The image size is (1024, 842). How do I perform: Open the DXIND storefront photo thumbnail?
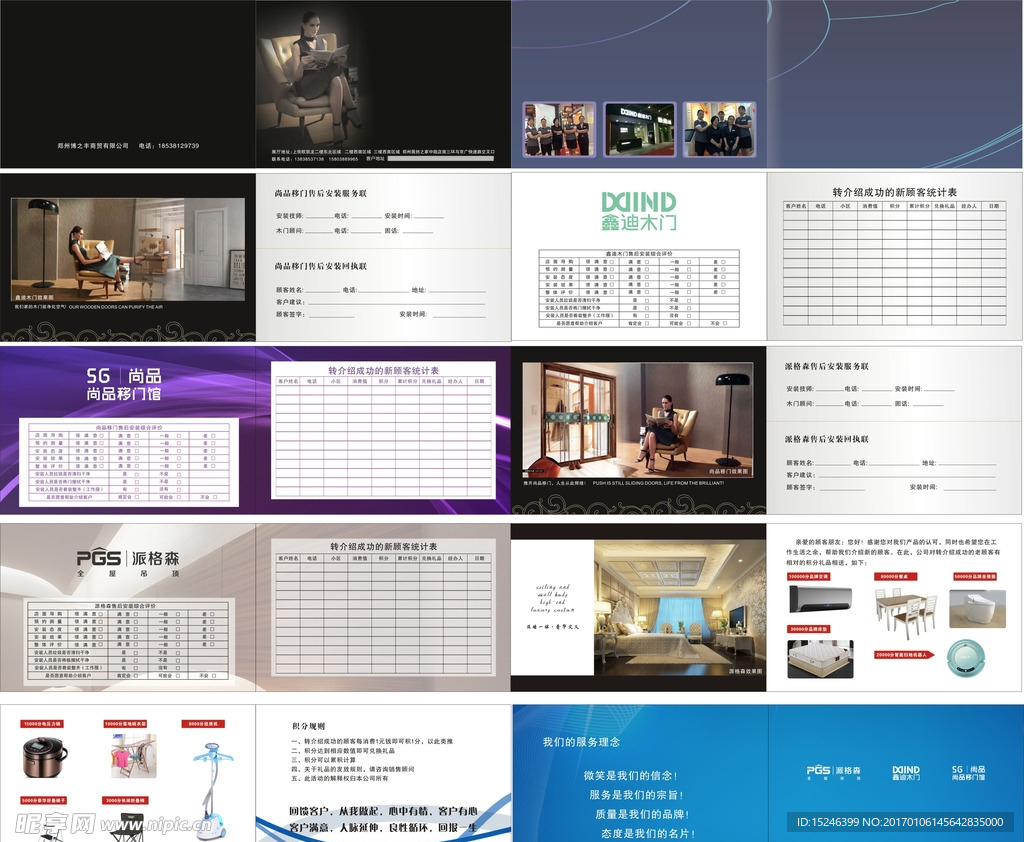pyautogui.click(x=639, y=129)
